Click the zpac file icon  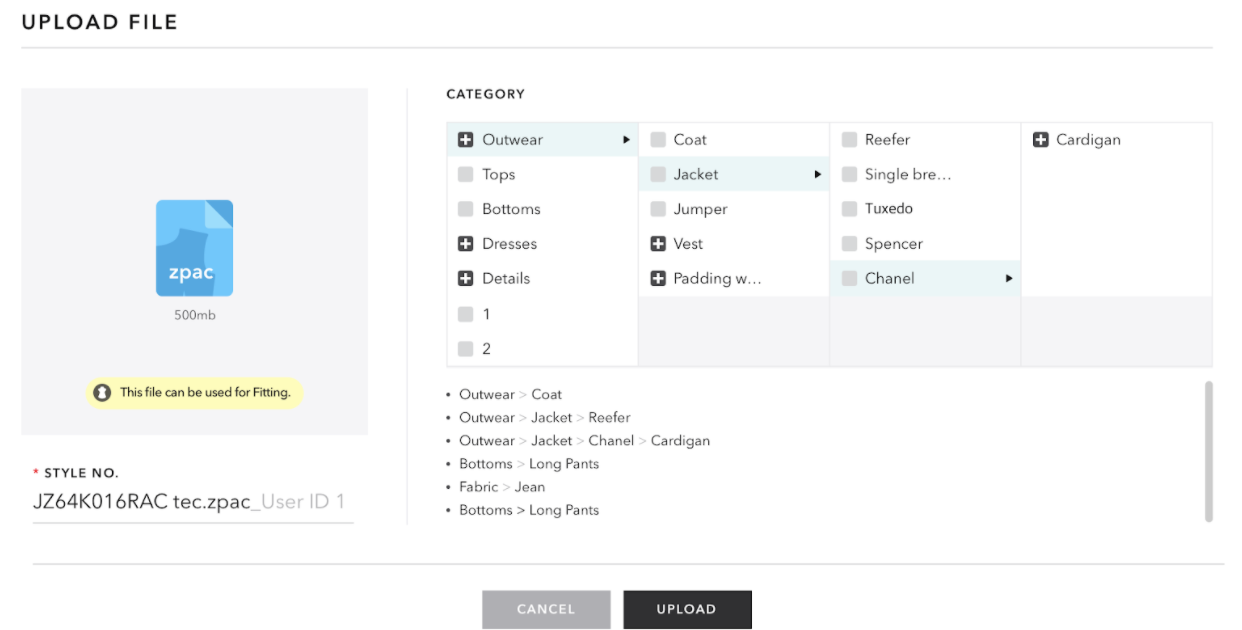[x=194, y=248]
